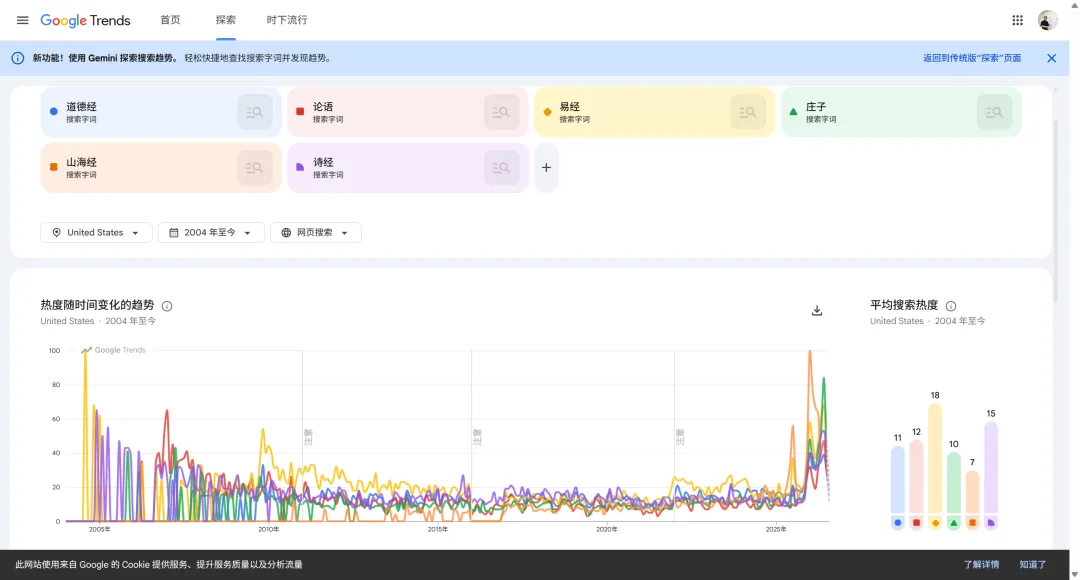Click the red square legend icon under bar chart

point(916,523)
